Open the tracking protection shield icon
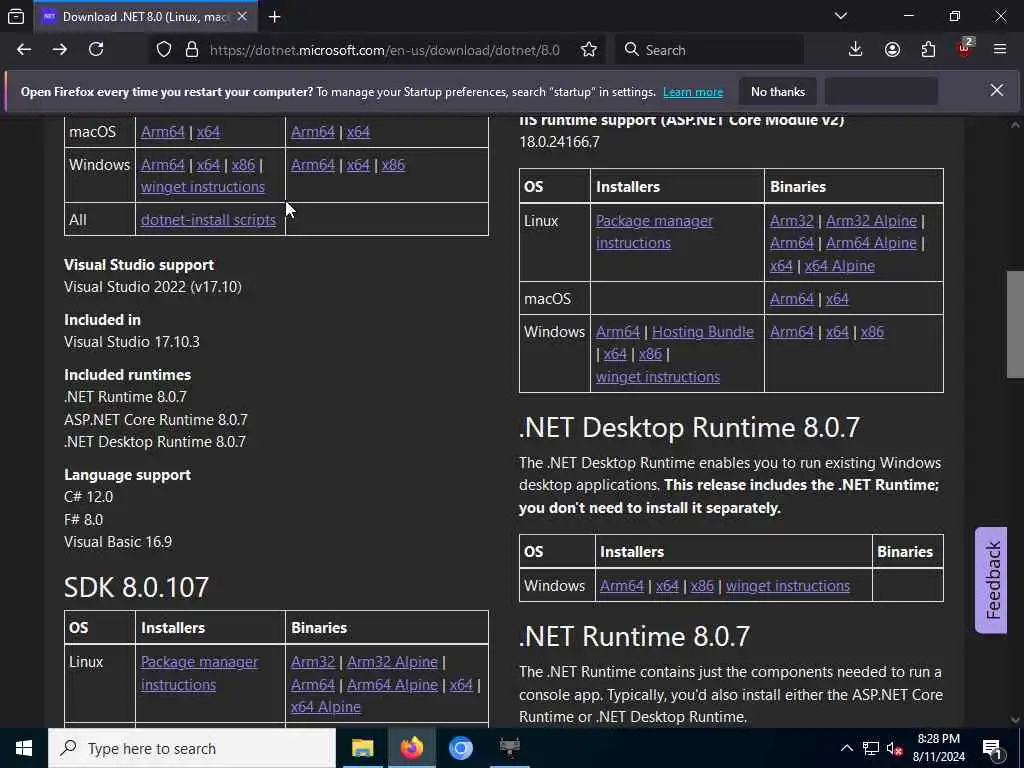The width and height of the screenshot is (1024, 768). click(x=164, y=50)
